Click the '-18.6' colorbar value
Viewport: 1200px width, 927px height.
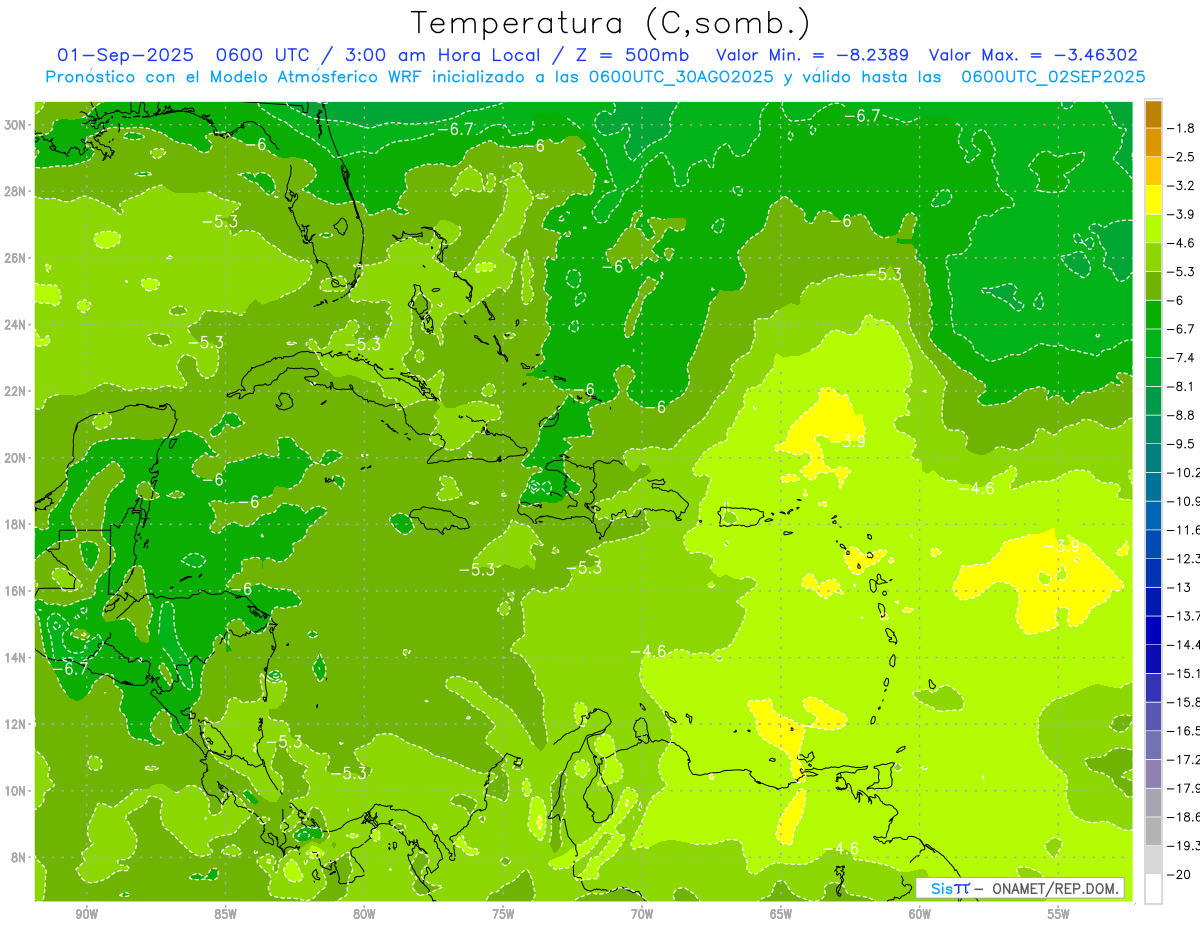[1184, 817]
